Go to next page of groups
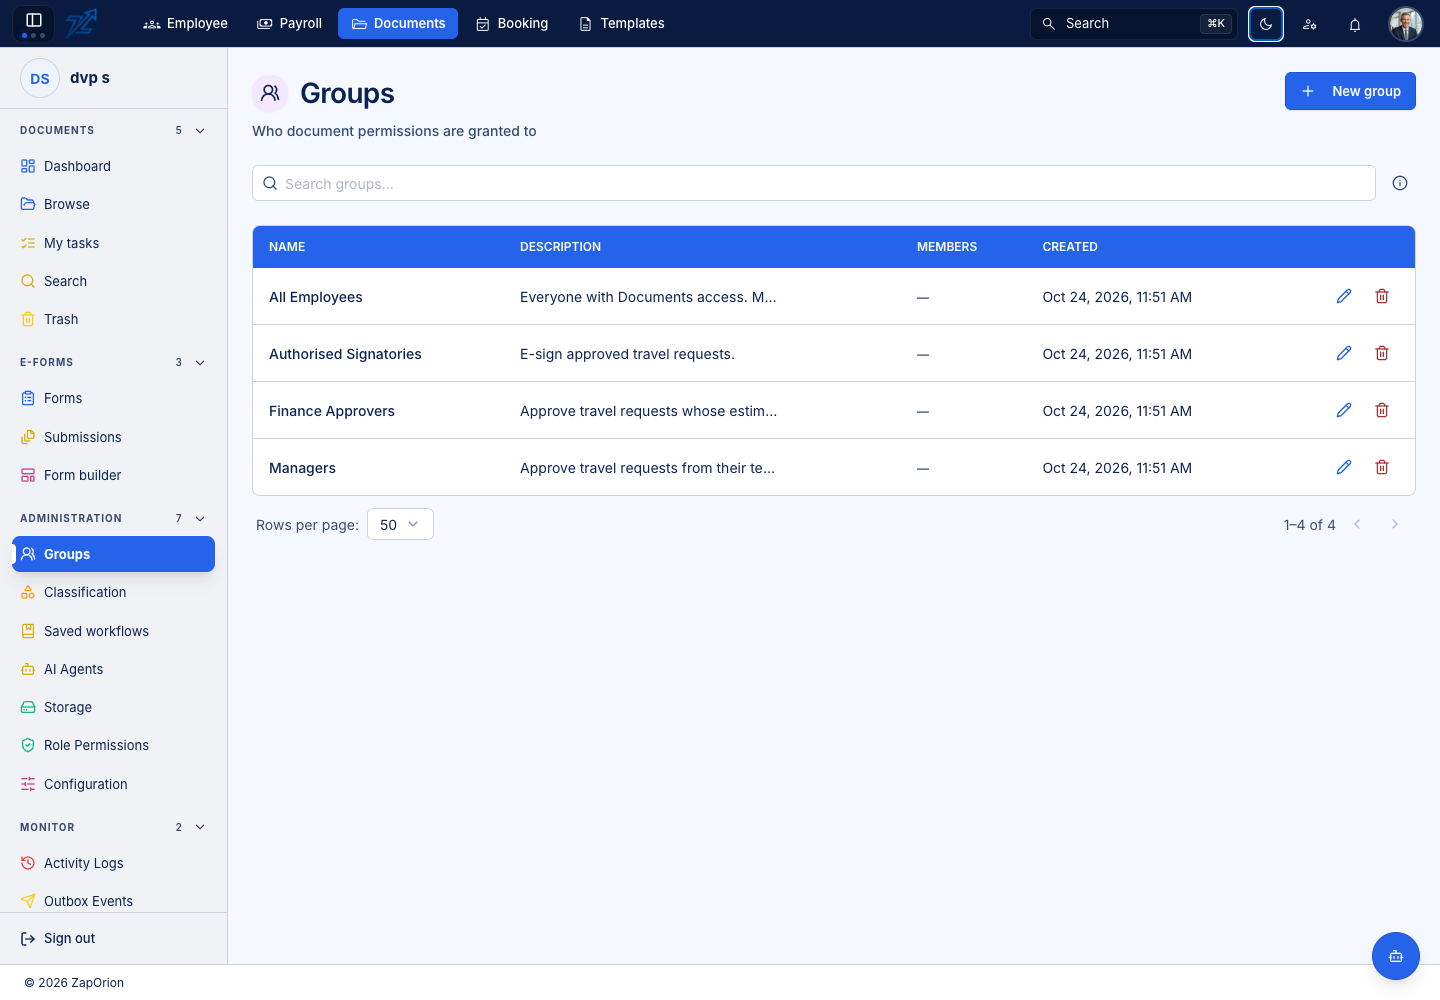 coord(1395,524)
